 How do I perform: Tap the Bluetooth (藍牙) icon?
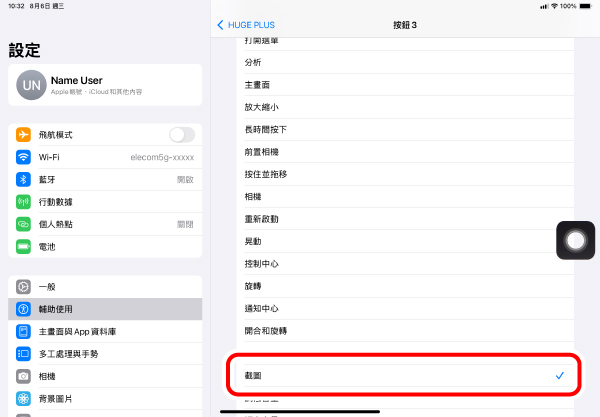[24, 179]
